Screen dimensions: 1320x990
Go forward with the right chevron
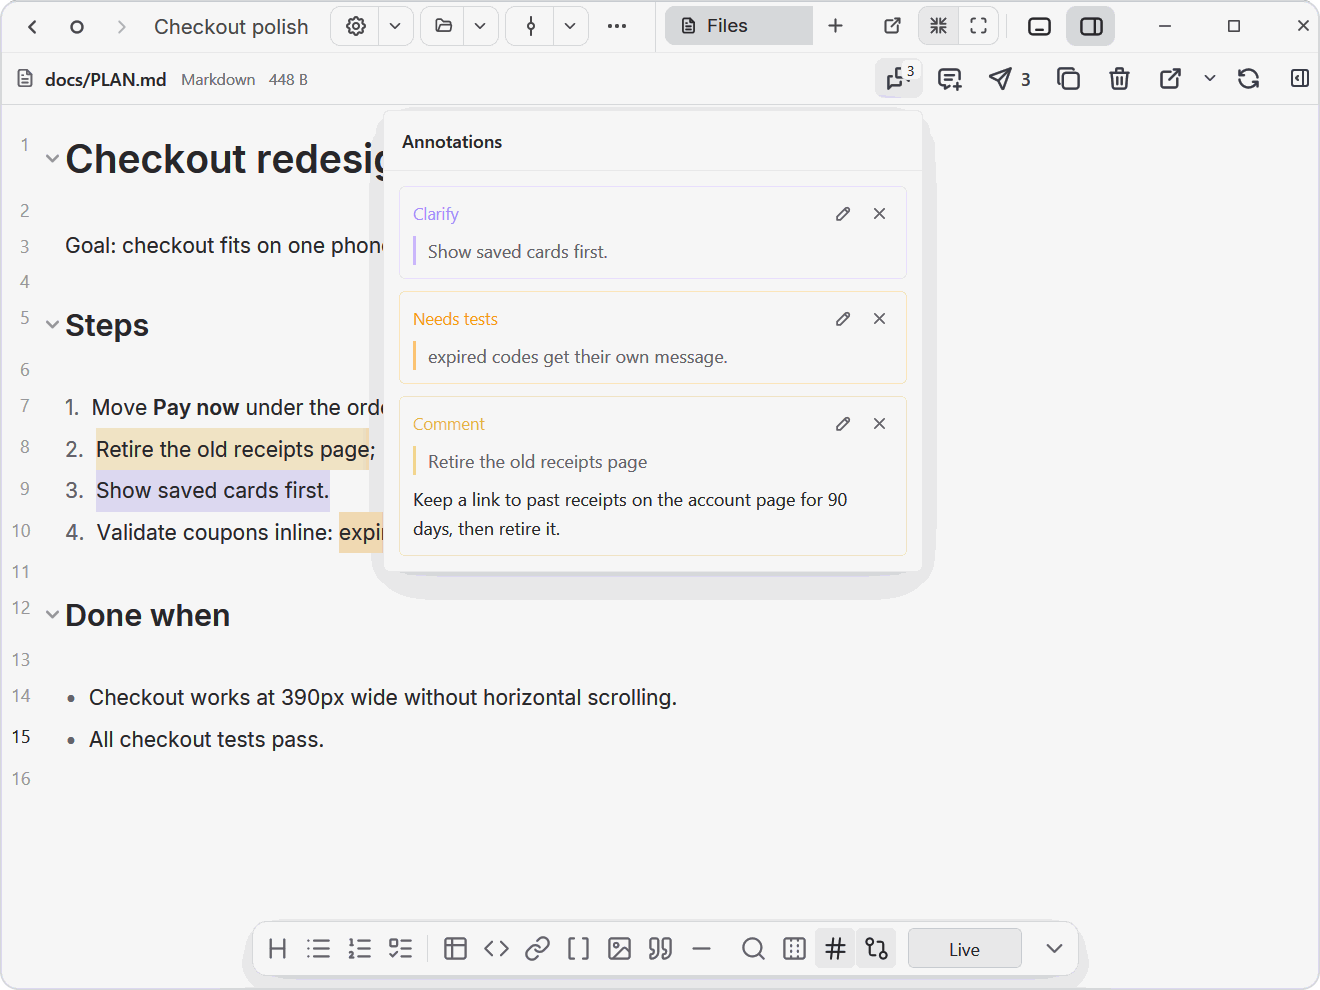click(121, 27)
